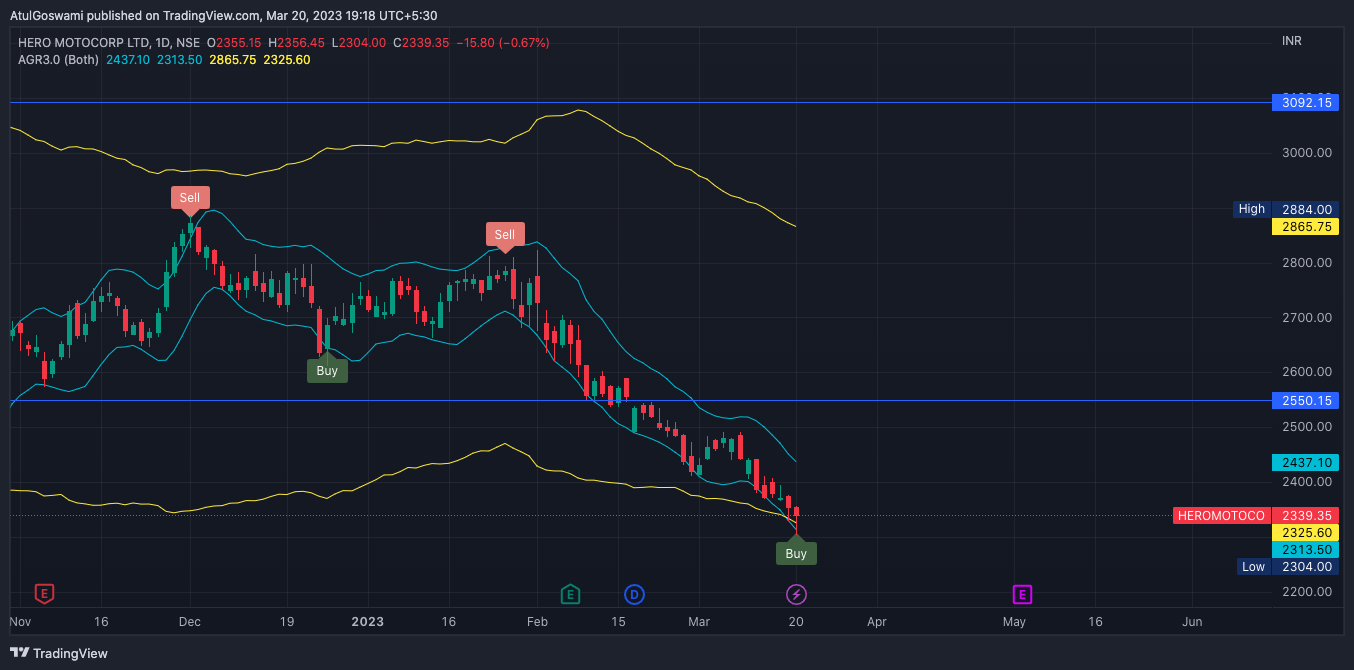Click the INR currency label
This screenshot has height=670, width=1354.
(x=1292, y=41)
